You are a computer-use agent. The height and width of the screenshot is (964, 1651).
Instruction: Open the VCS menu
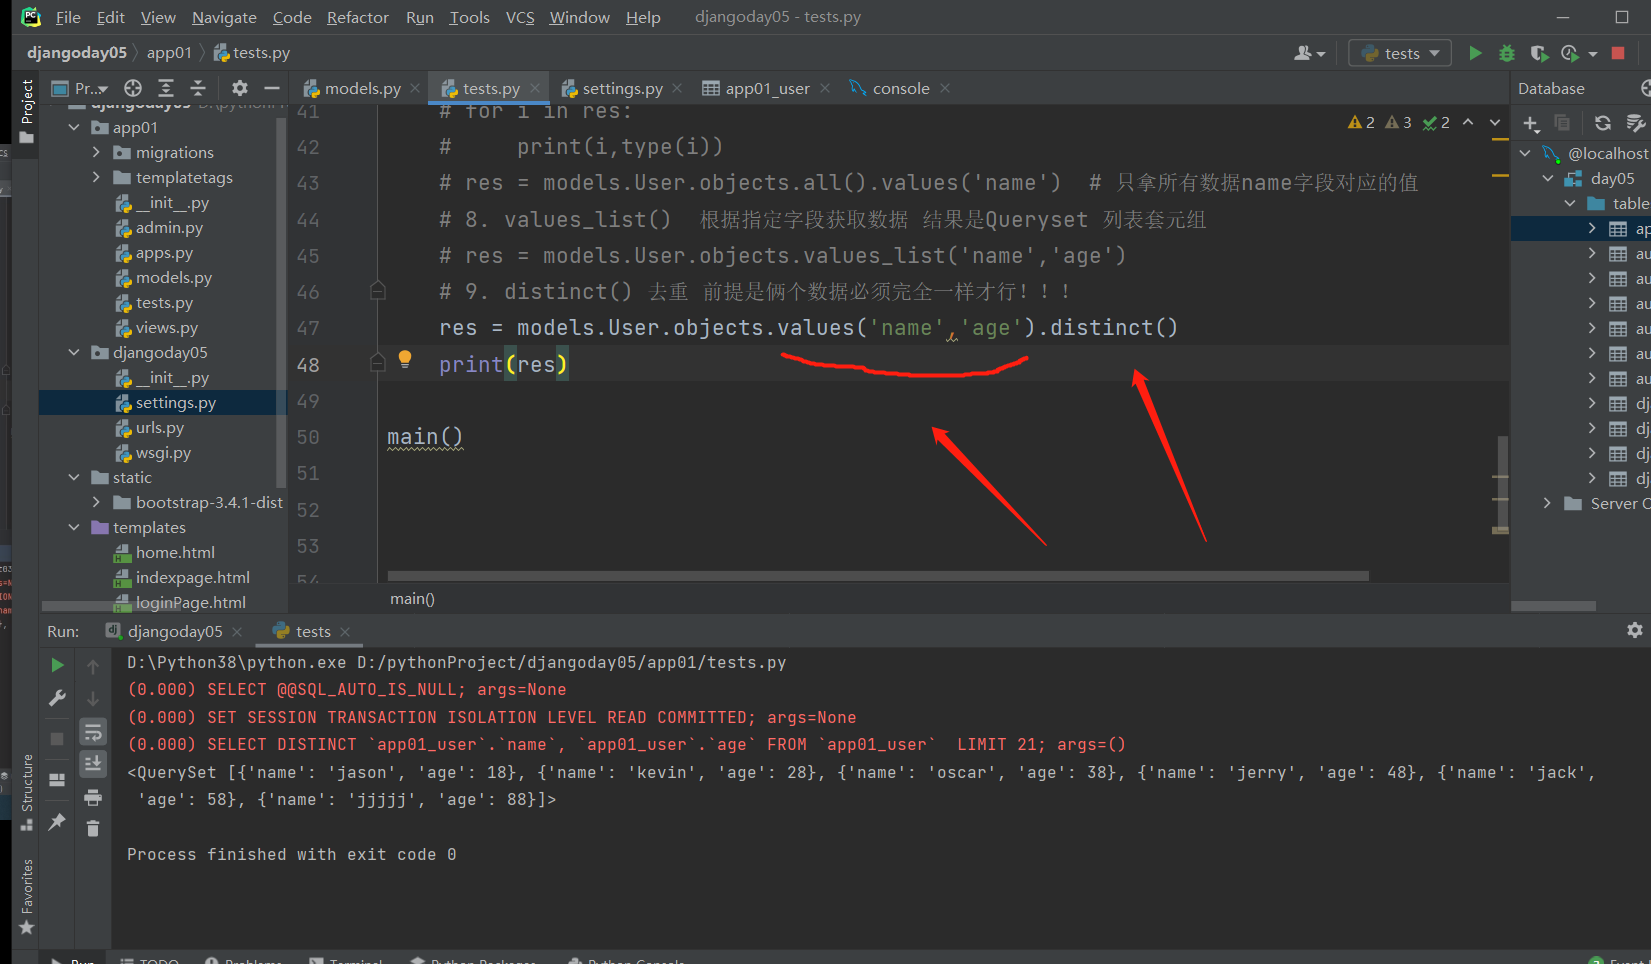[x=520, y=17]
